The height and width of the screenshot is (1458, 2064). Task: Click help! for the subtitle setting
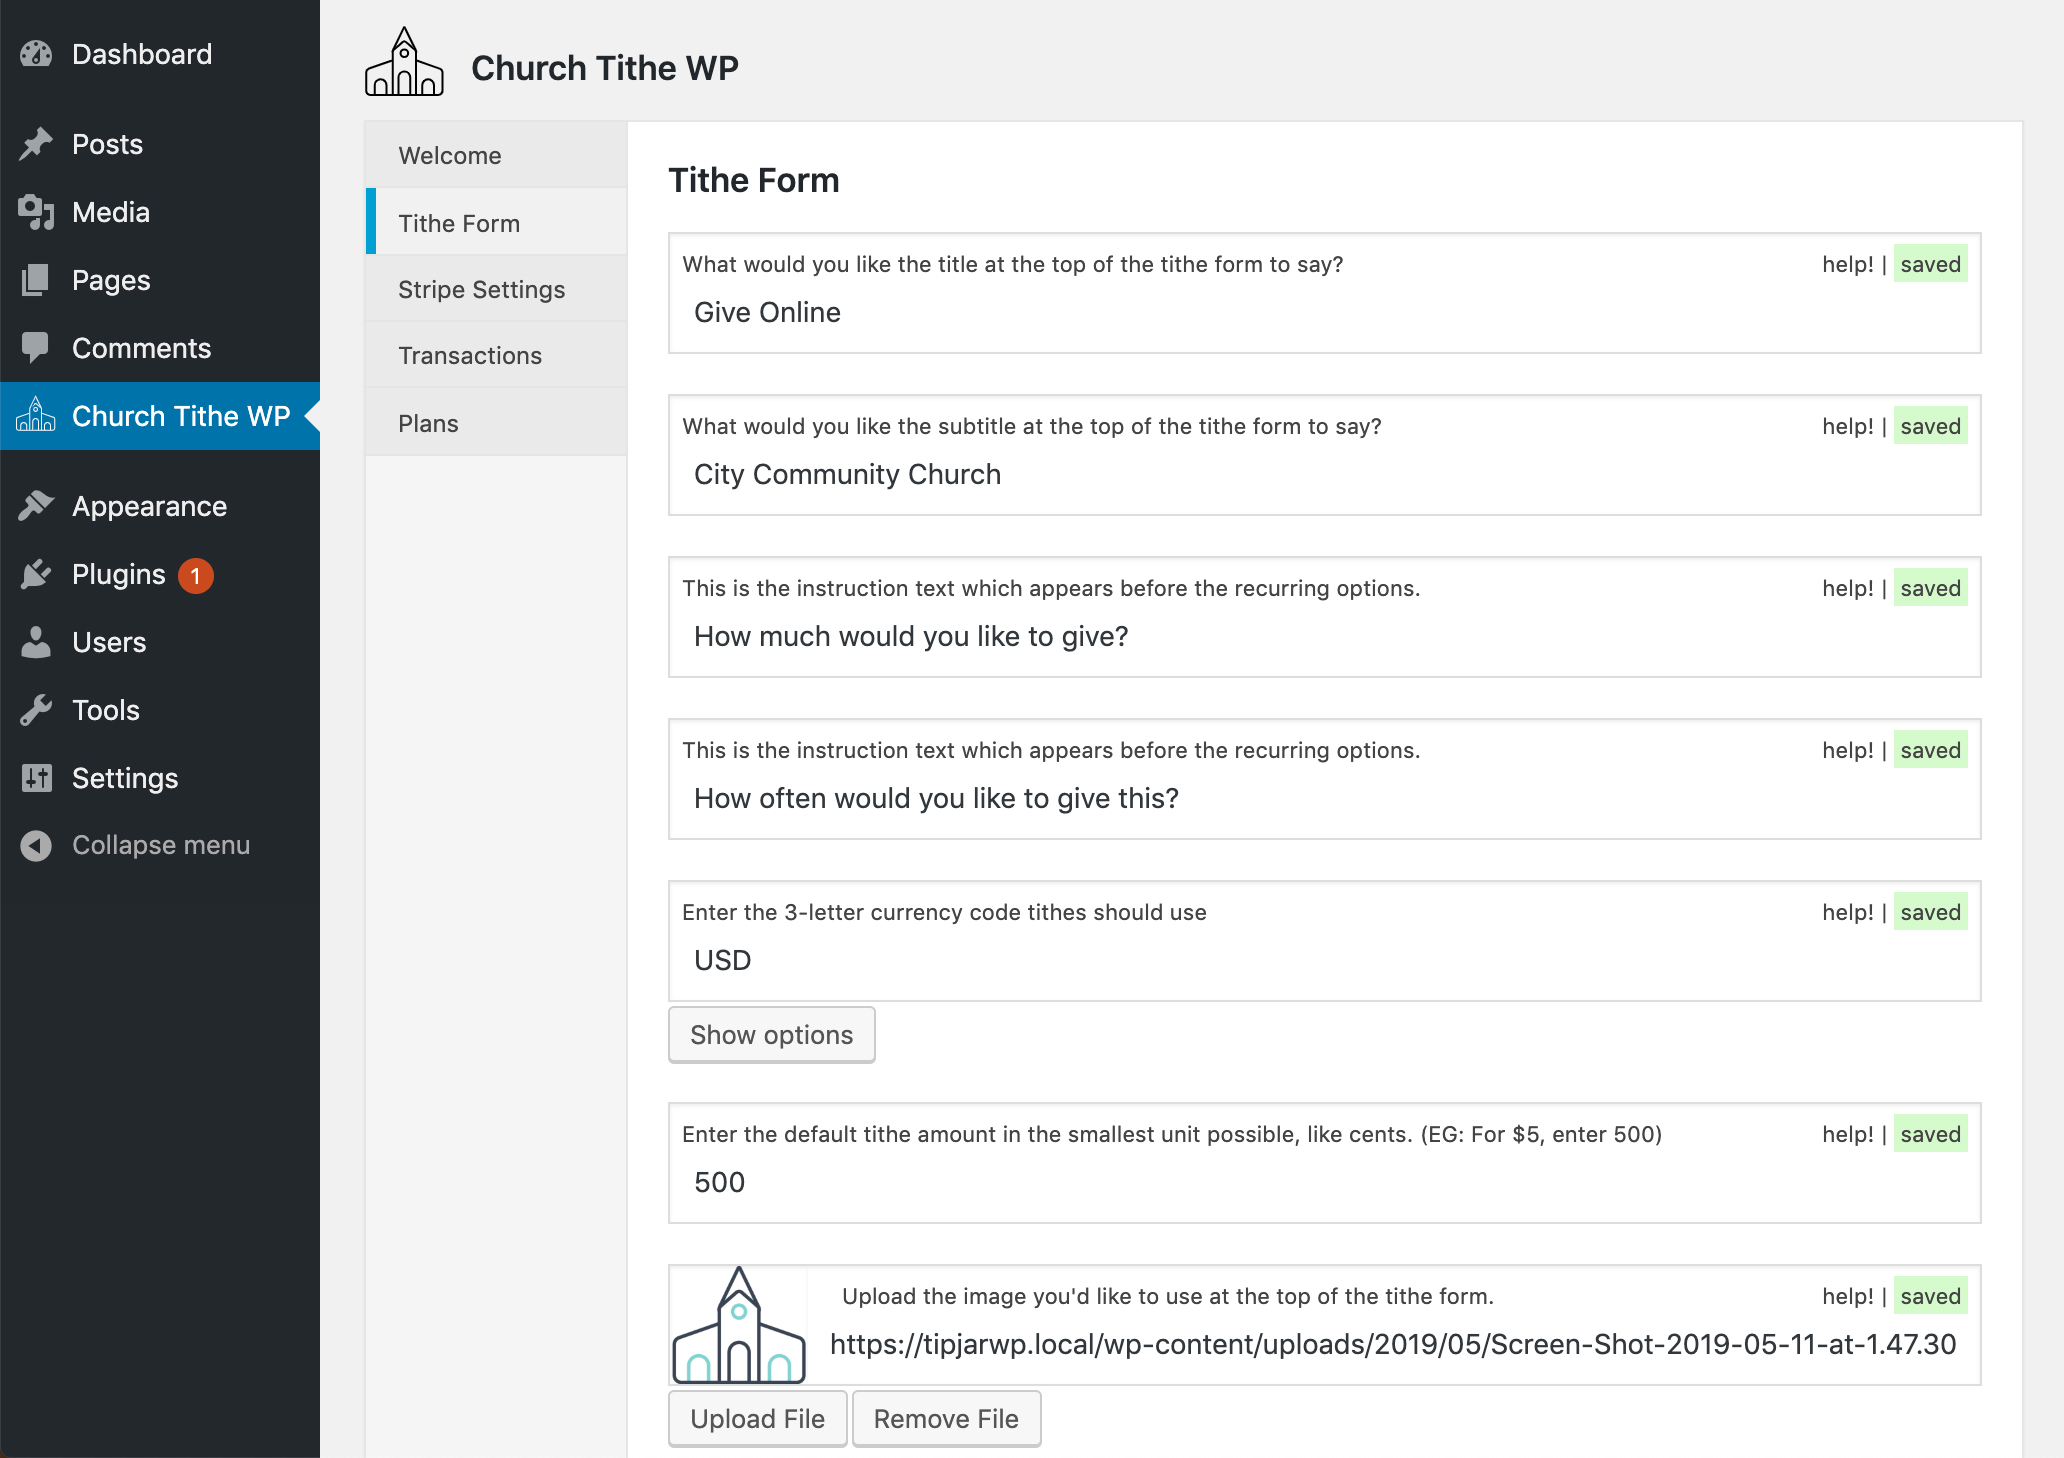(x=1847, y=426)
